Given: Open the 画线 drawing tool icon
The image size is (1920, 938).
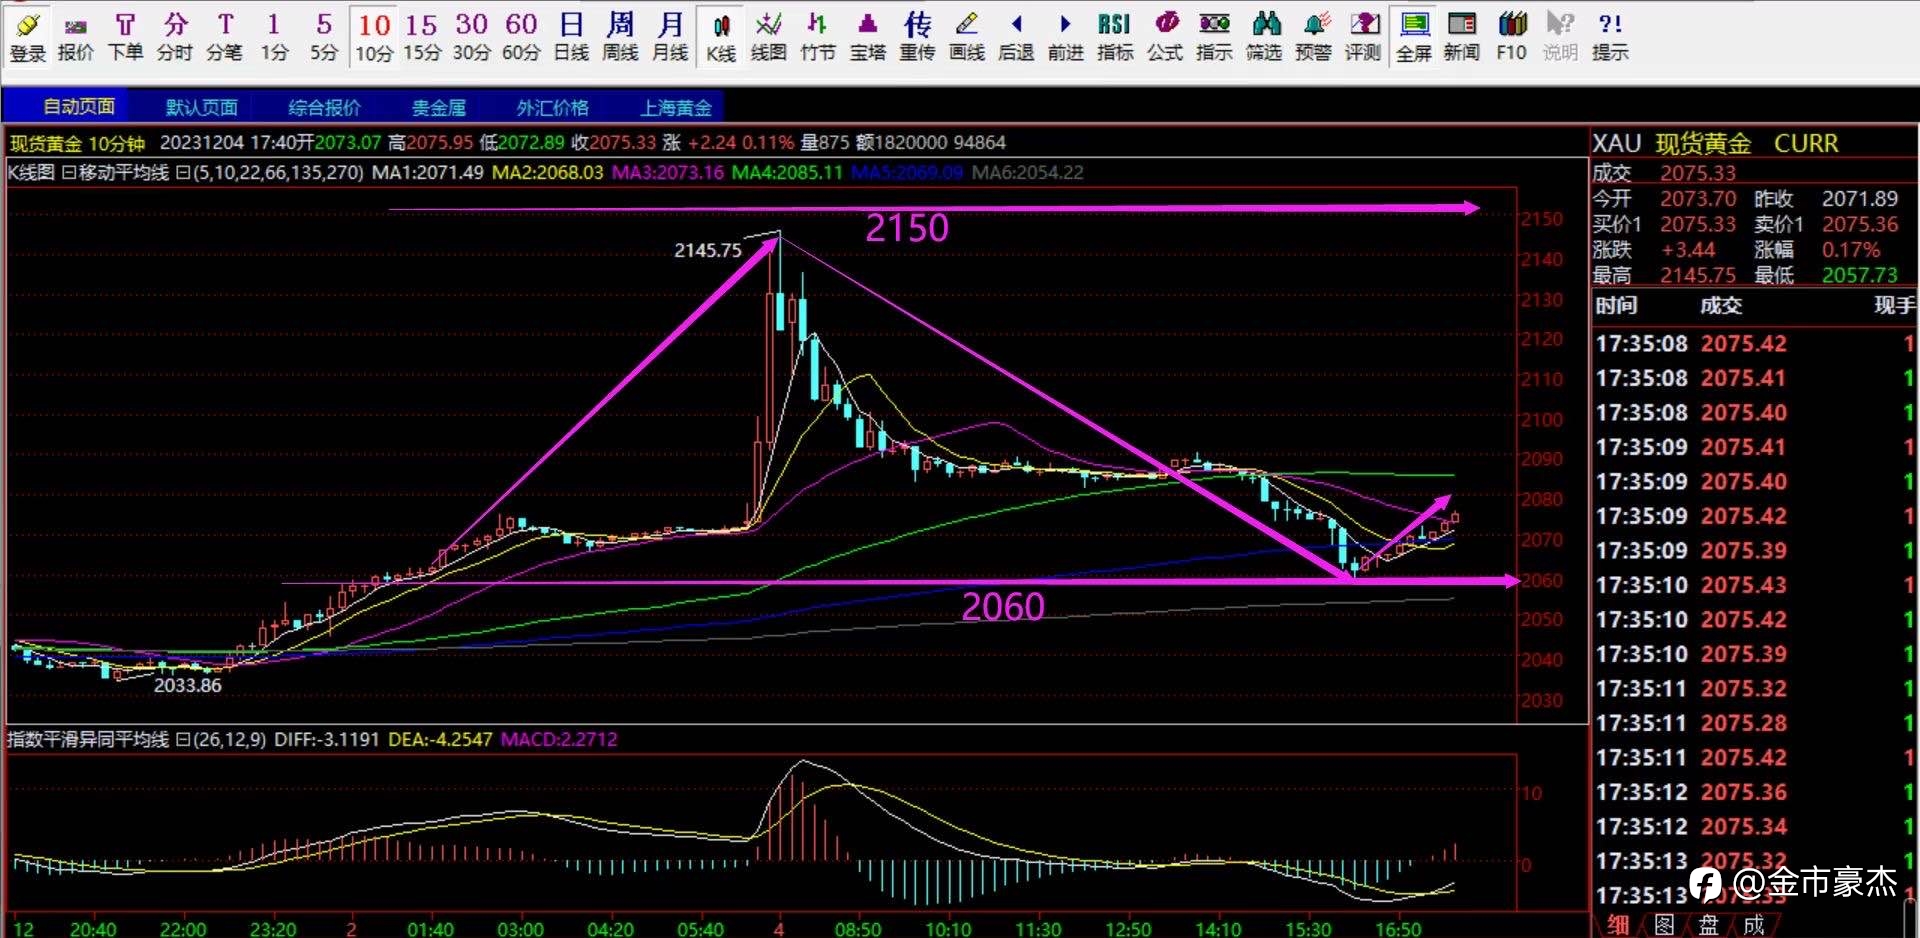Looking at the screenshot, I should coord(967,37).
